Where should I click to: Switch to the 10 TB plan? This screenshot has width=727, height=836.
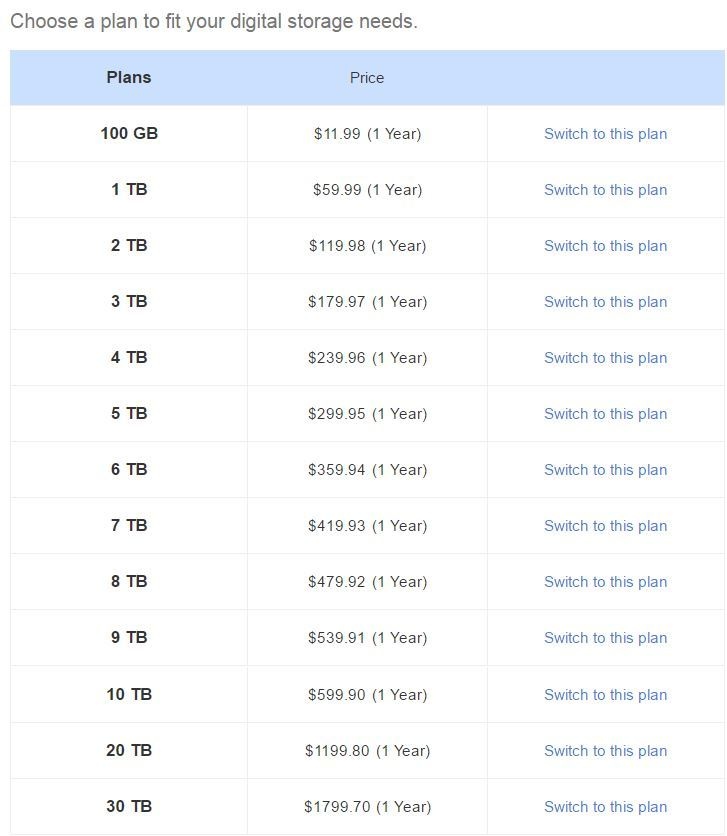click(605, 695)
